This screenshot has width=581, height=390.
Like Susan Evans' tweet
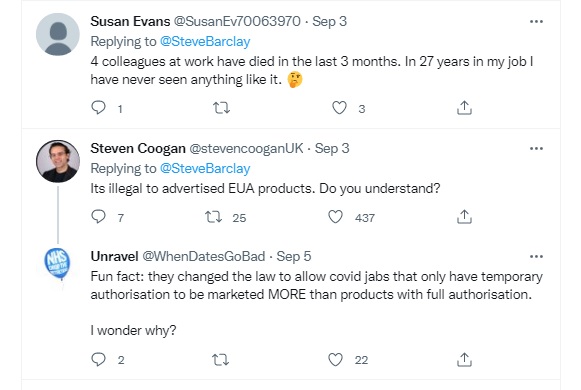[x=339, y=108]
